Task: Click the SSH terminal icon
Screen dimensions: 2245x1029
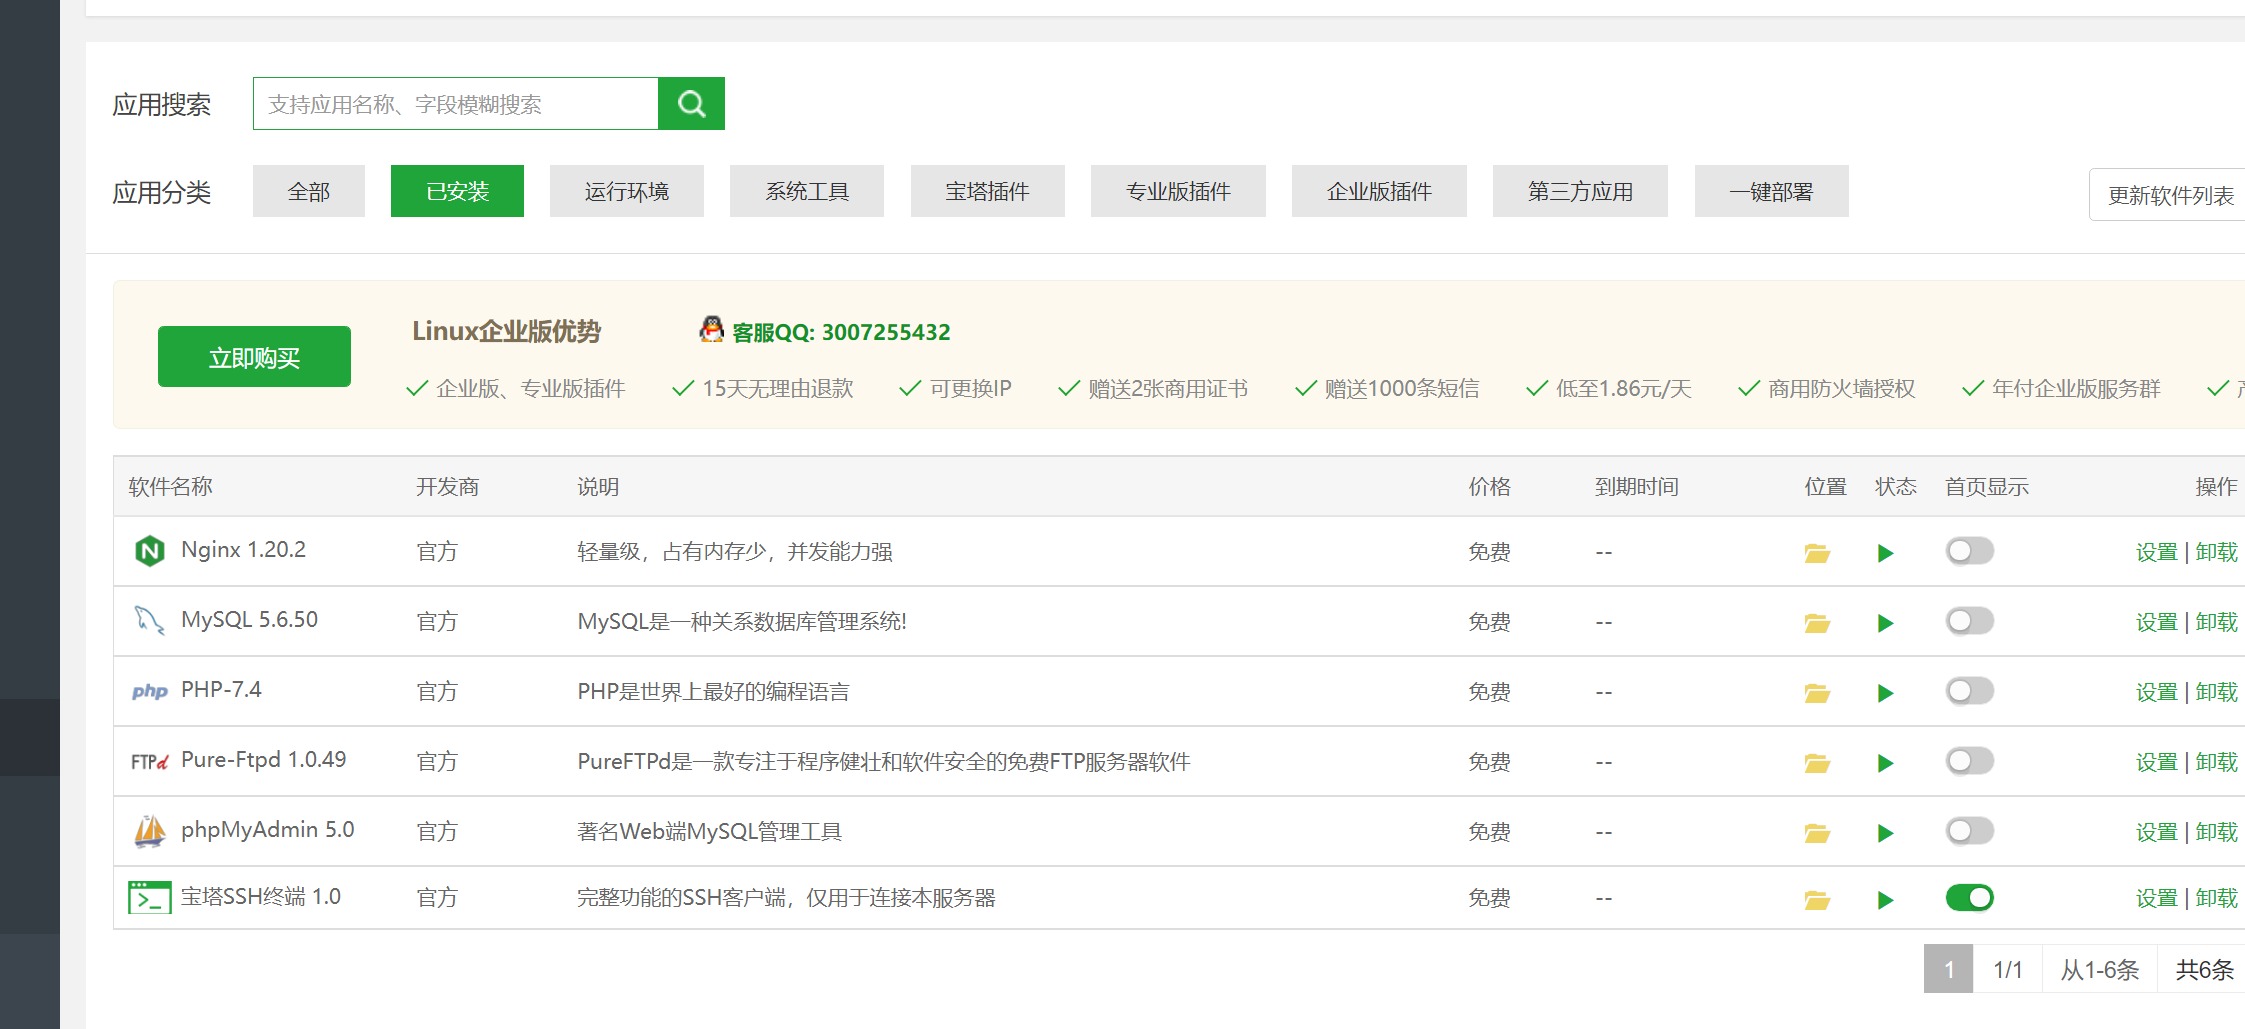Action: (x=149, y=897)
